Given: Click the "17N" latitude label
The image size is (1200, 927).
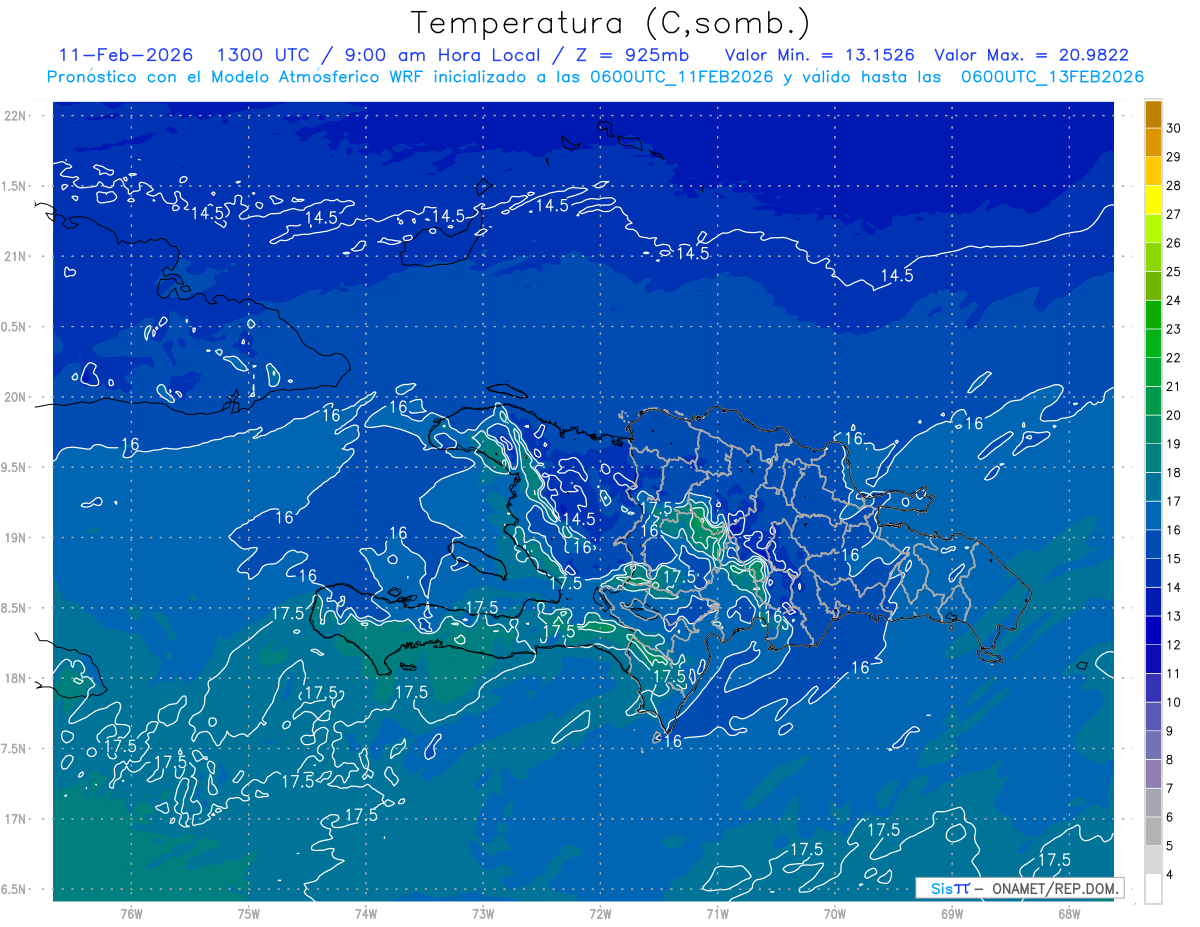Looking at the screenshot, I should pyautogui.click(x=15, y=819).
